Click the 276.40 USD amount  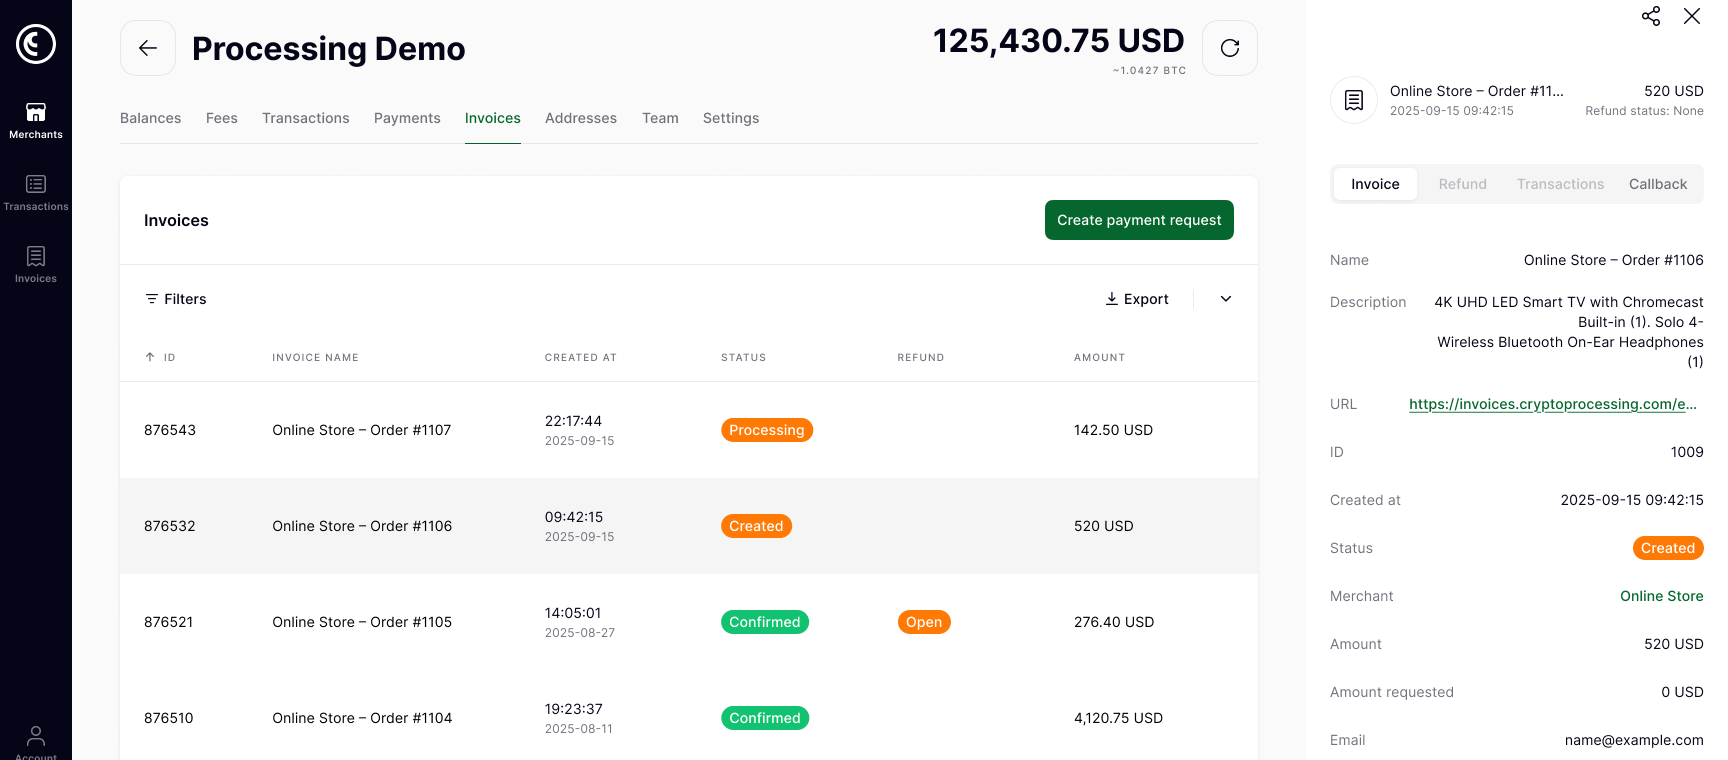coord(1114,622)
